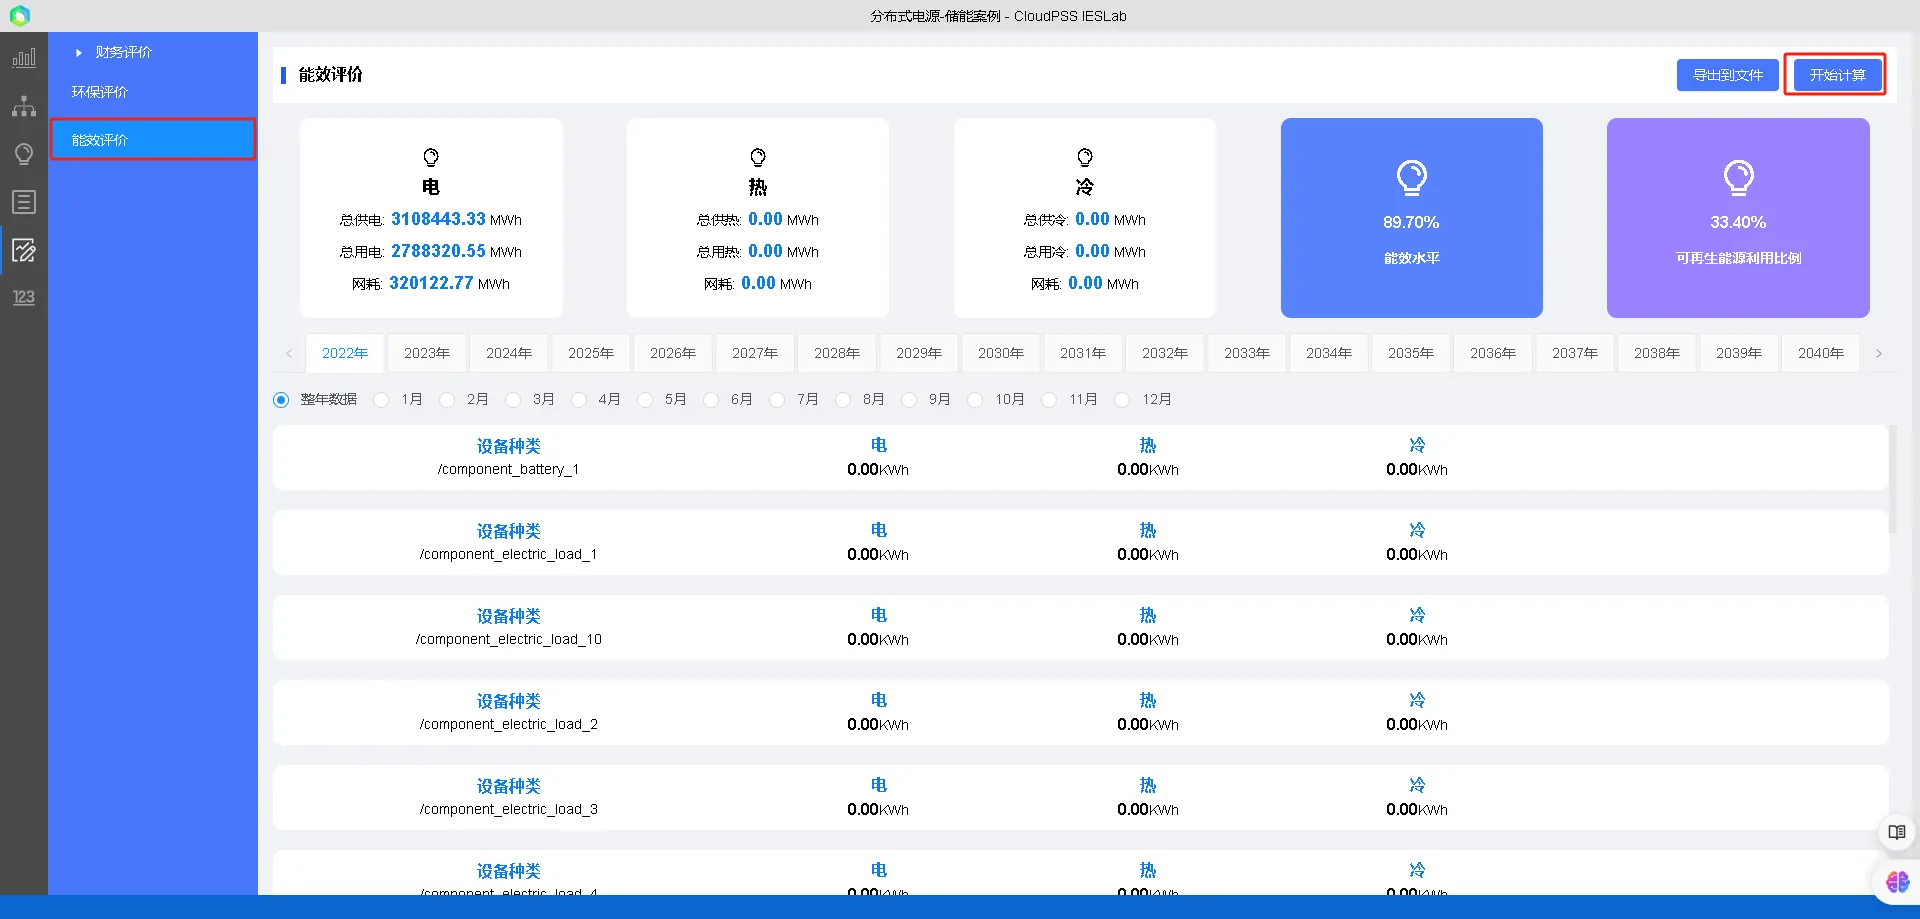This screenshot has width=1920, height=919.
Task: Select the 5月 radio button
Action: [645, 400]
